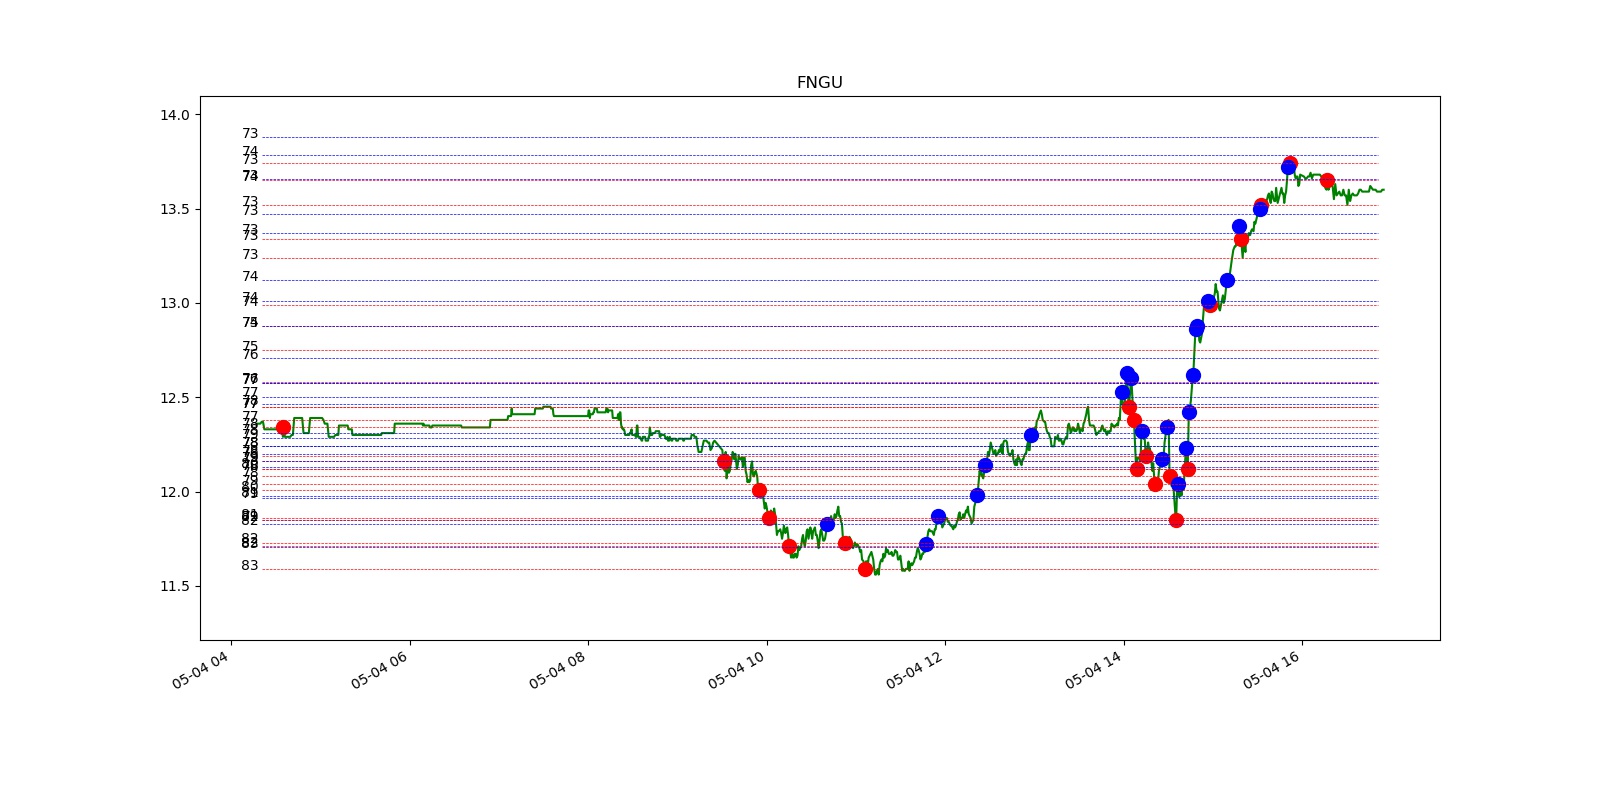Select the isolated blue marker near 13:00
Viewport: 1600px width, 800px height.
tap(1031, 435)
